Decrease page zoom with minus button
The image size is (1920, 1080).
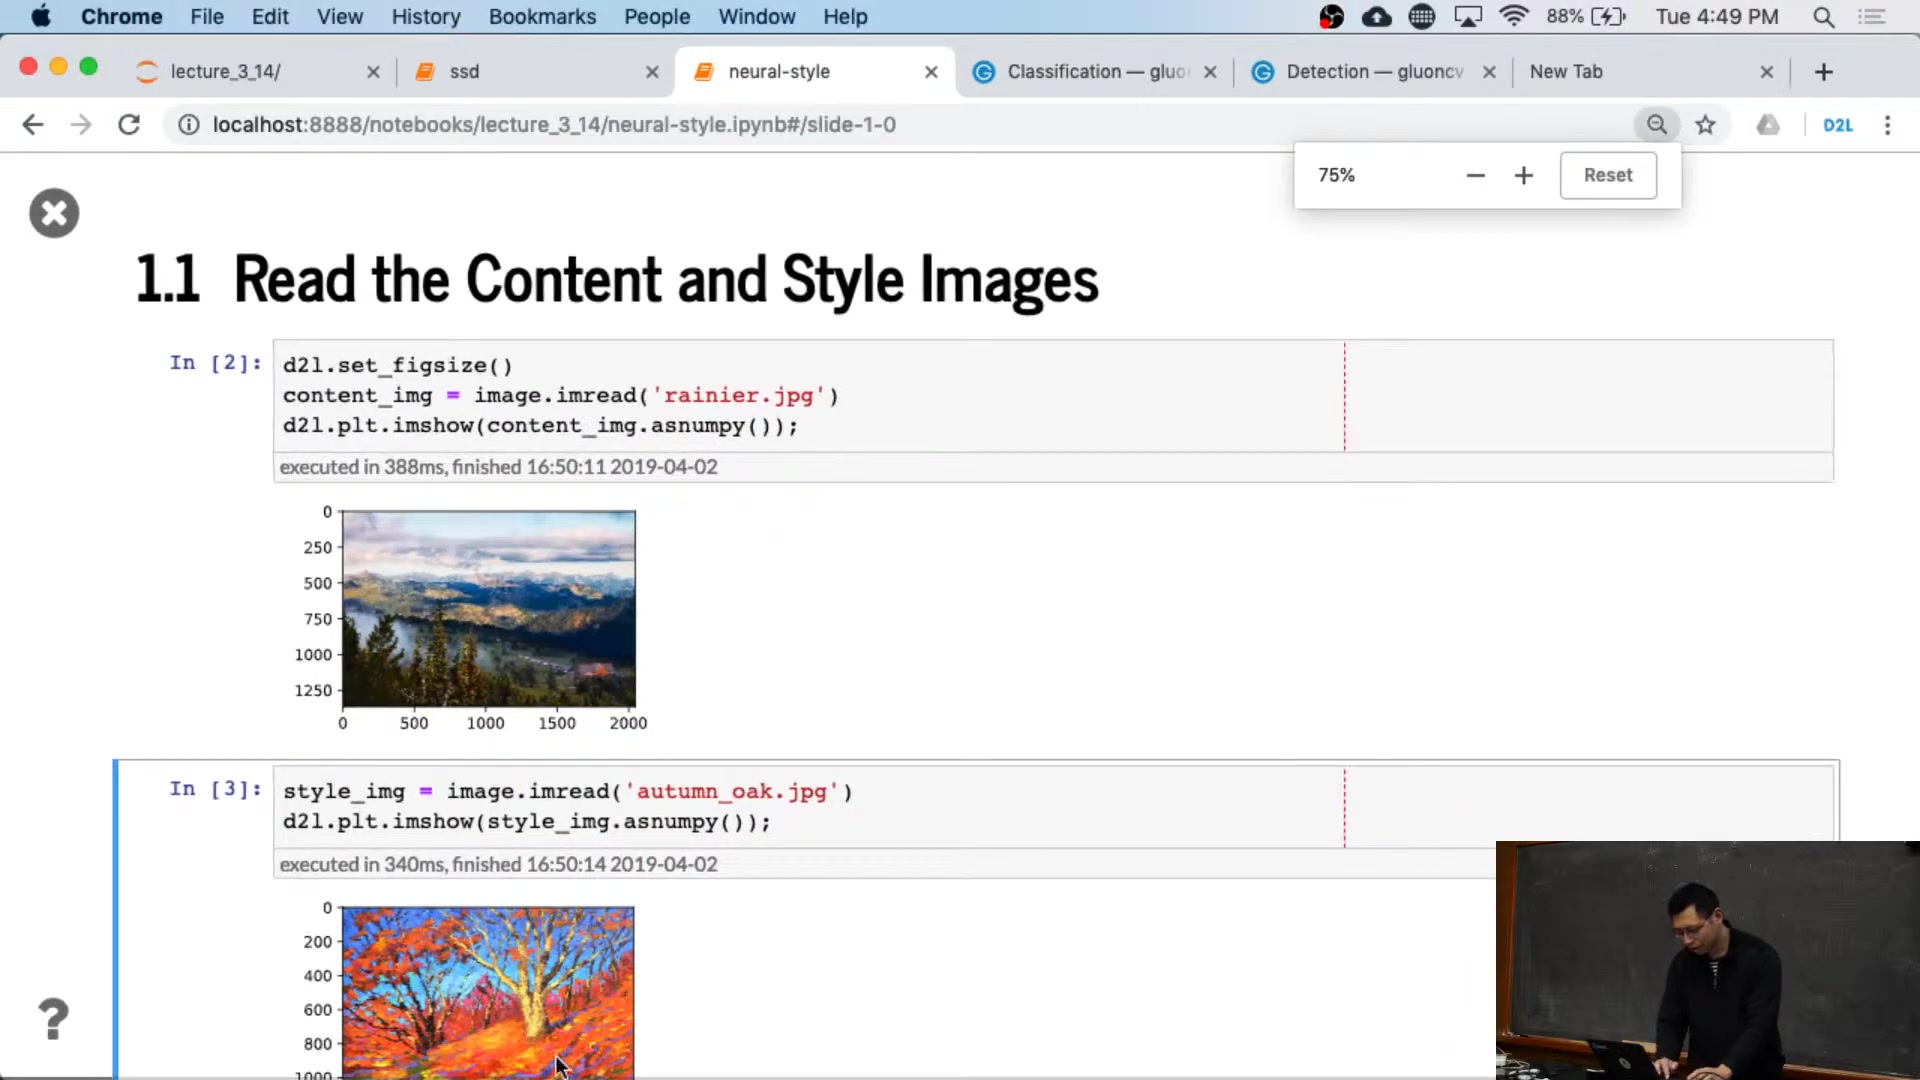click(1476, 176)
